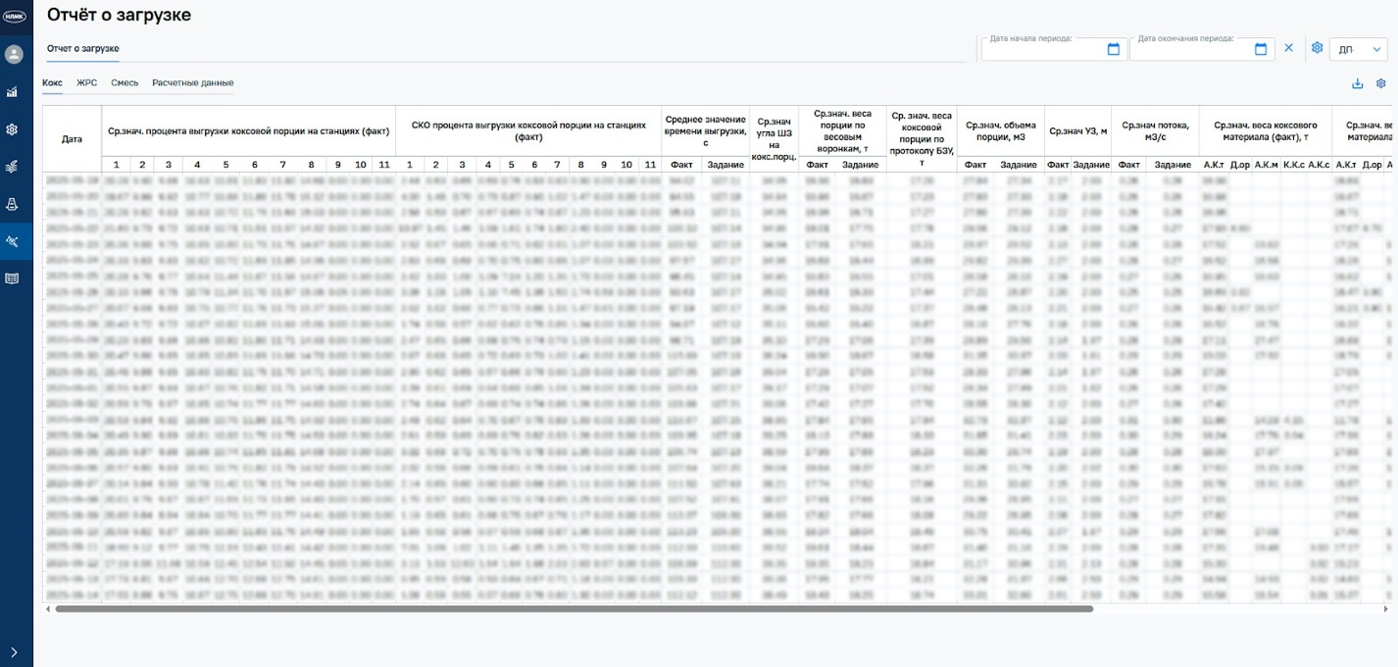
Task: Download the report with the export icon
Action: pyautogui.click(x=1357, y=84)
